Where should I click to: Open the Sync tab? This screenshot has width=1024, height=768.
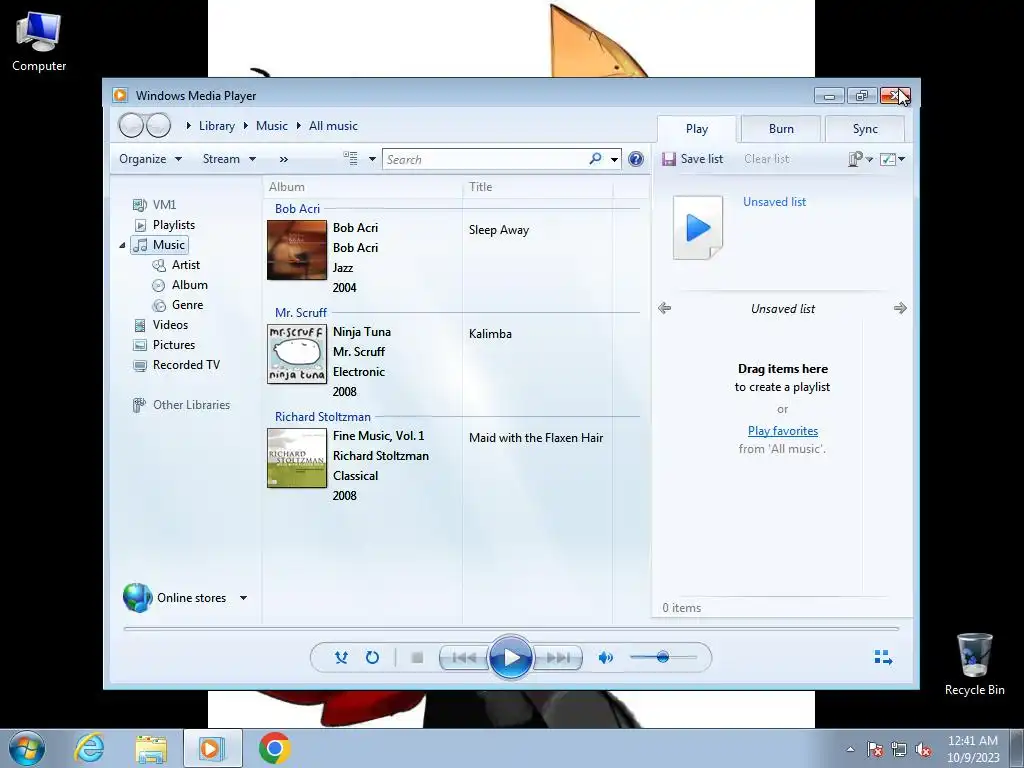click(865, 129)
